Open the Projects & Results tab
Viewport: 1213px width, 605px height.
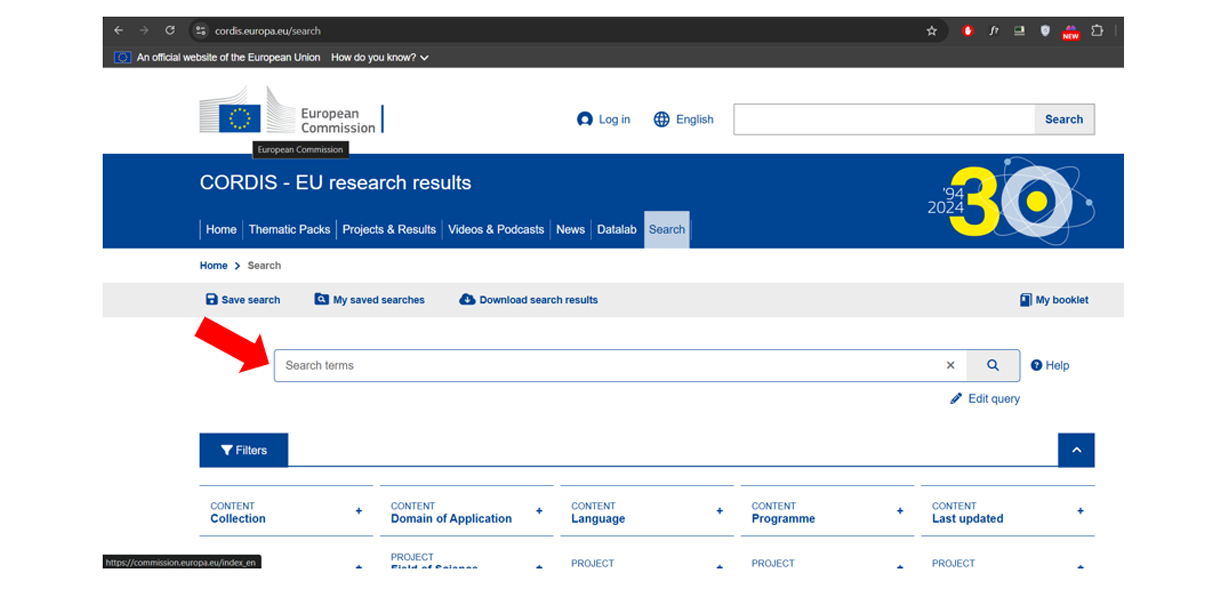(x=389, y=229)
